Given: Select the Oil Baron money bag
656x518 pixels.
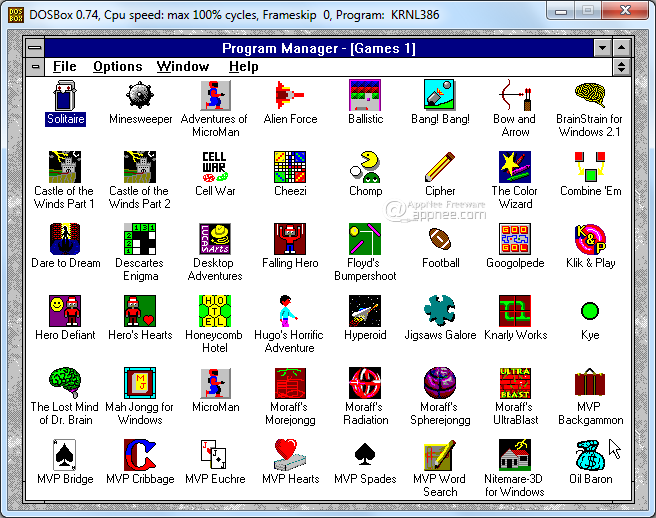Looking at the screenshot, I should (590, 455).
